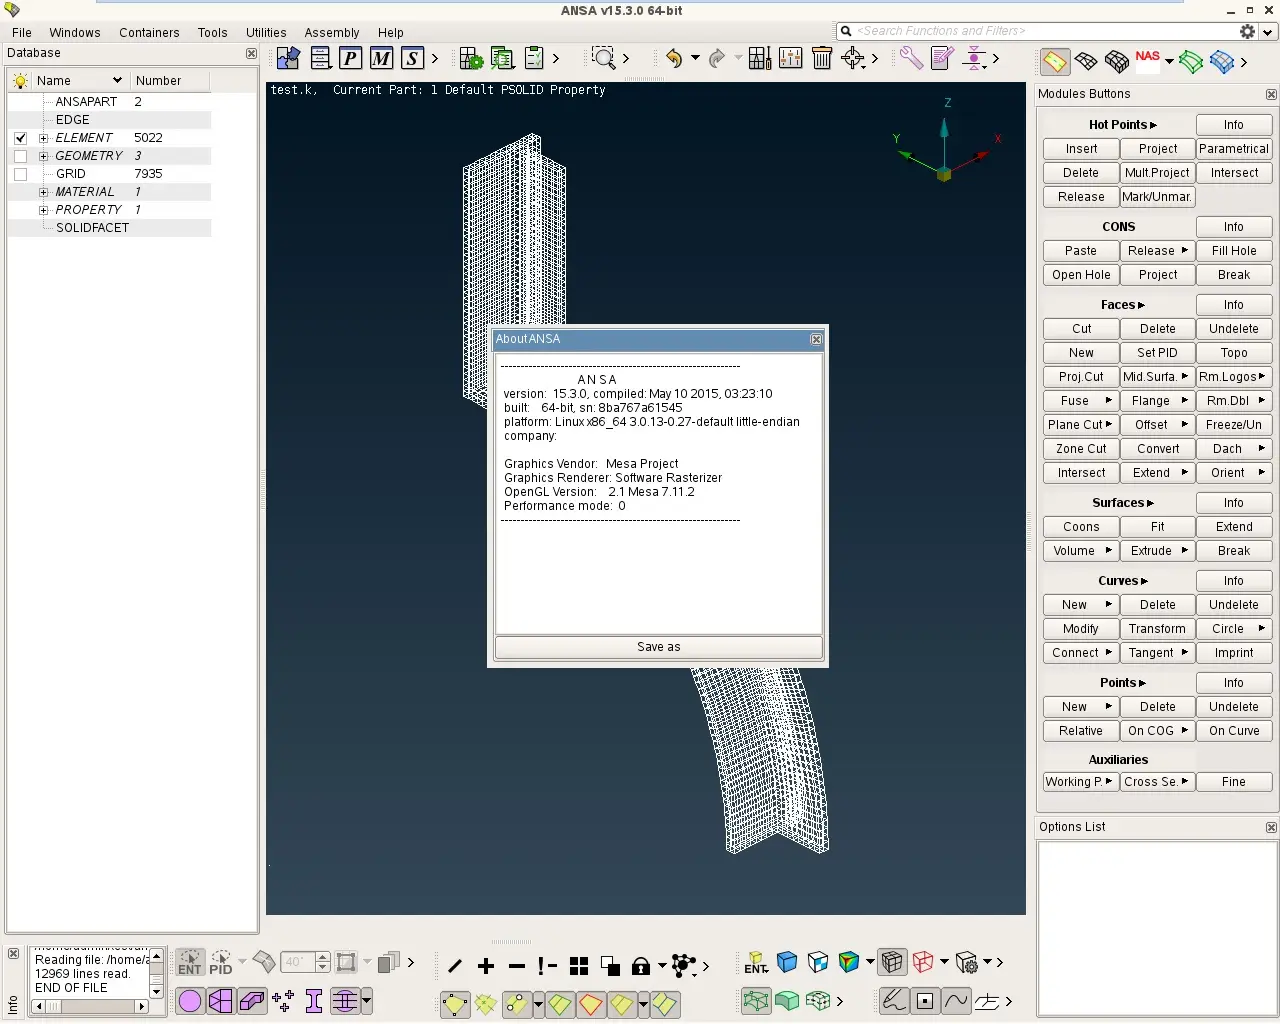Click the rainbow fringe cube icon

(x=849, y=962)
